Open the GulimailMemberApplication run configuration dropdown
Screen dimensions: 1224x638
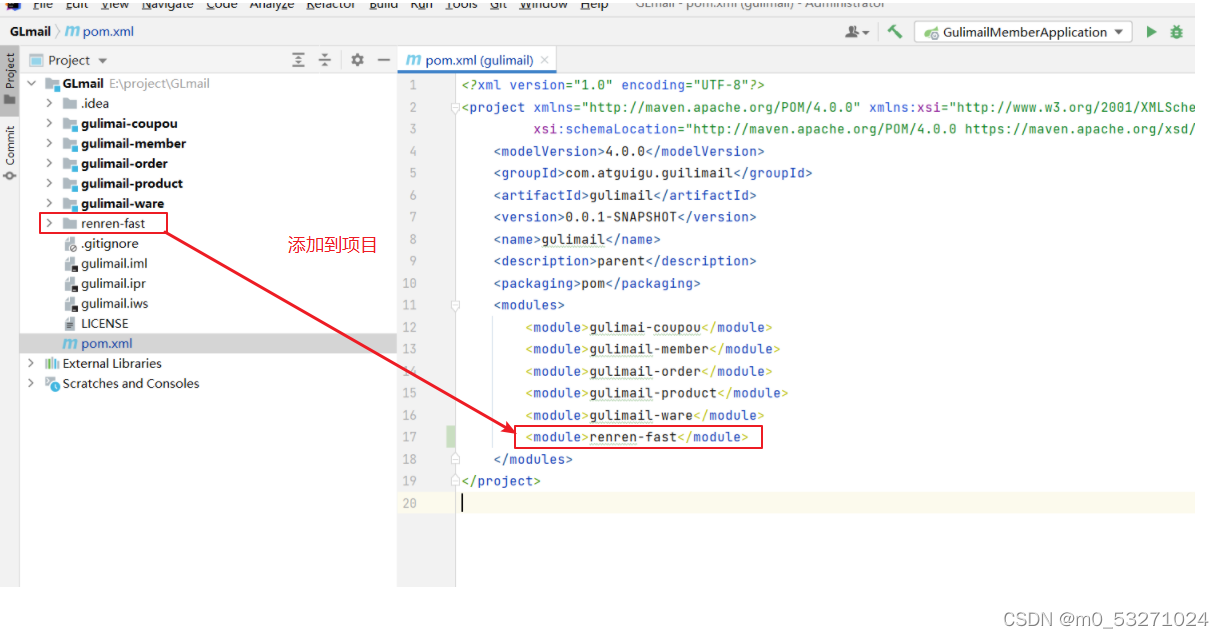(x=1024, y=32)
